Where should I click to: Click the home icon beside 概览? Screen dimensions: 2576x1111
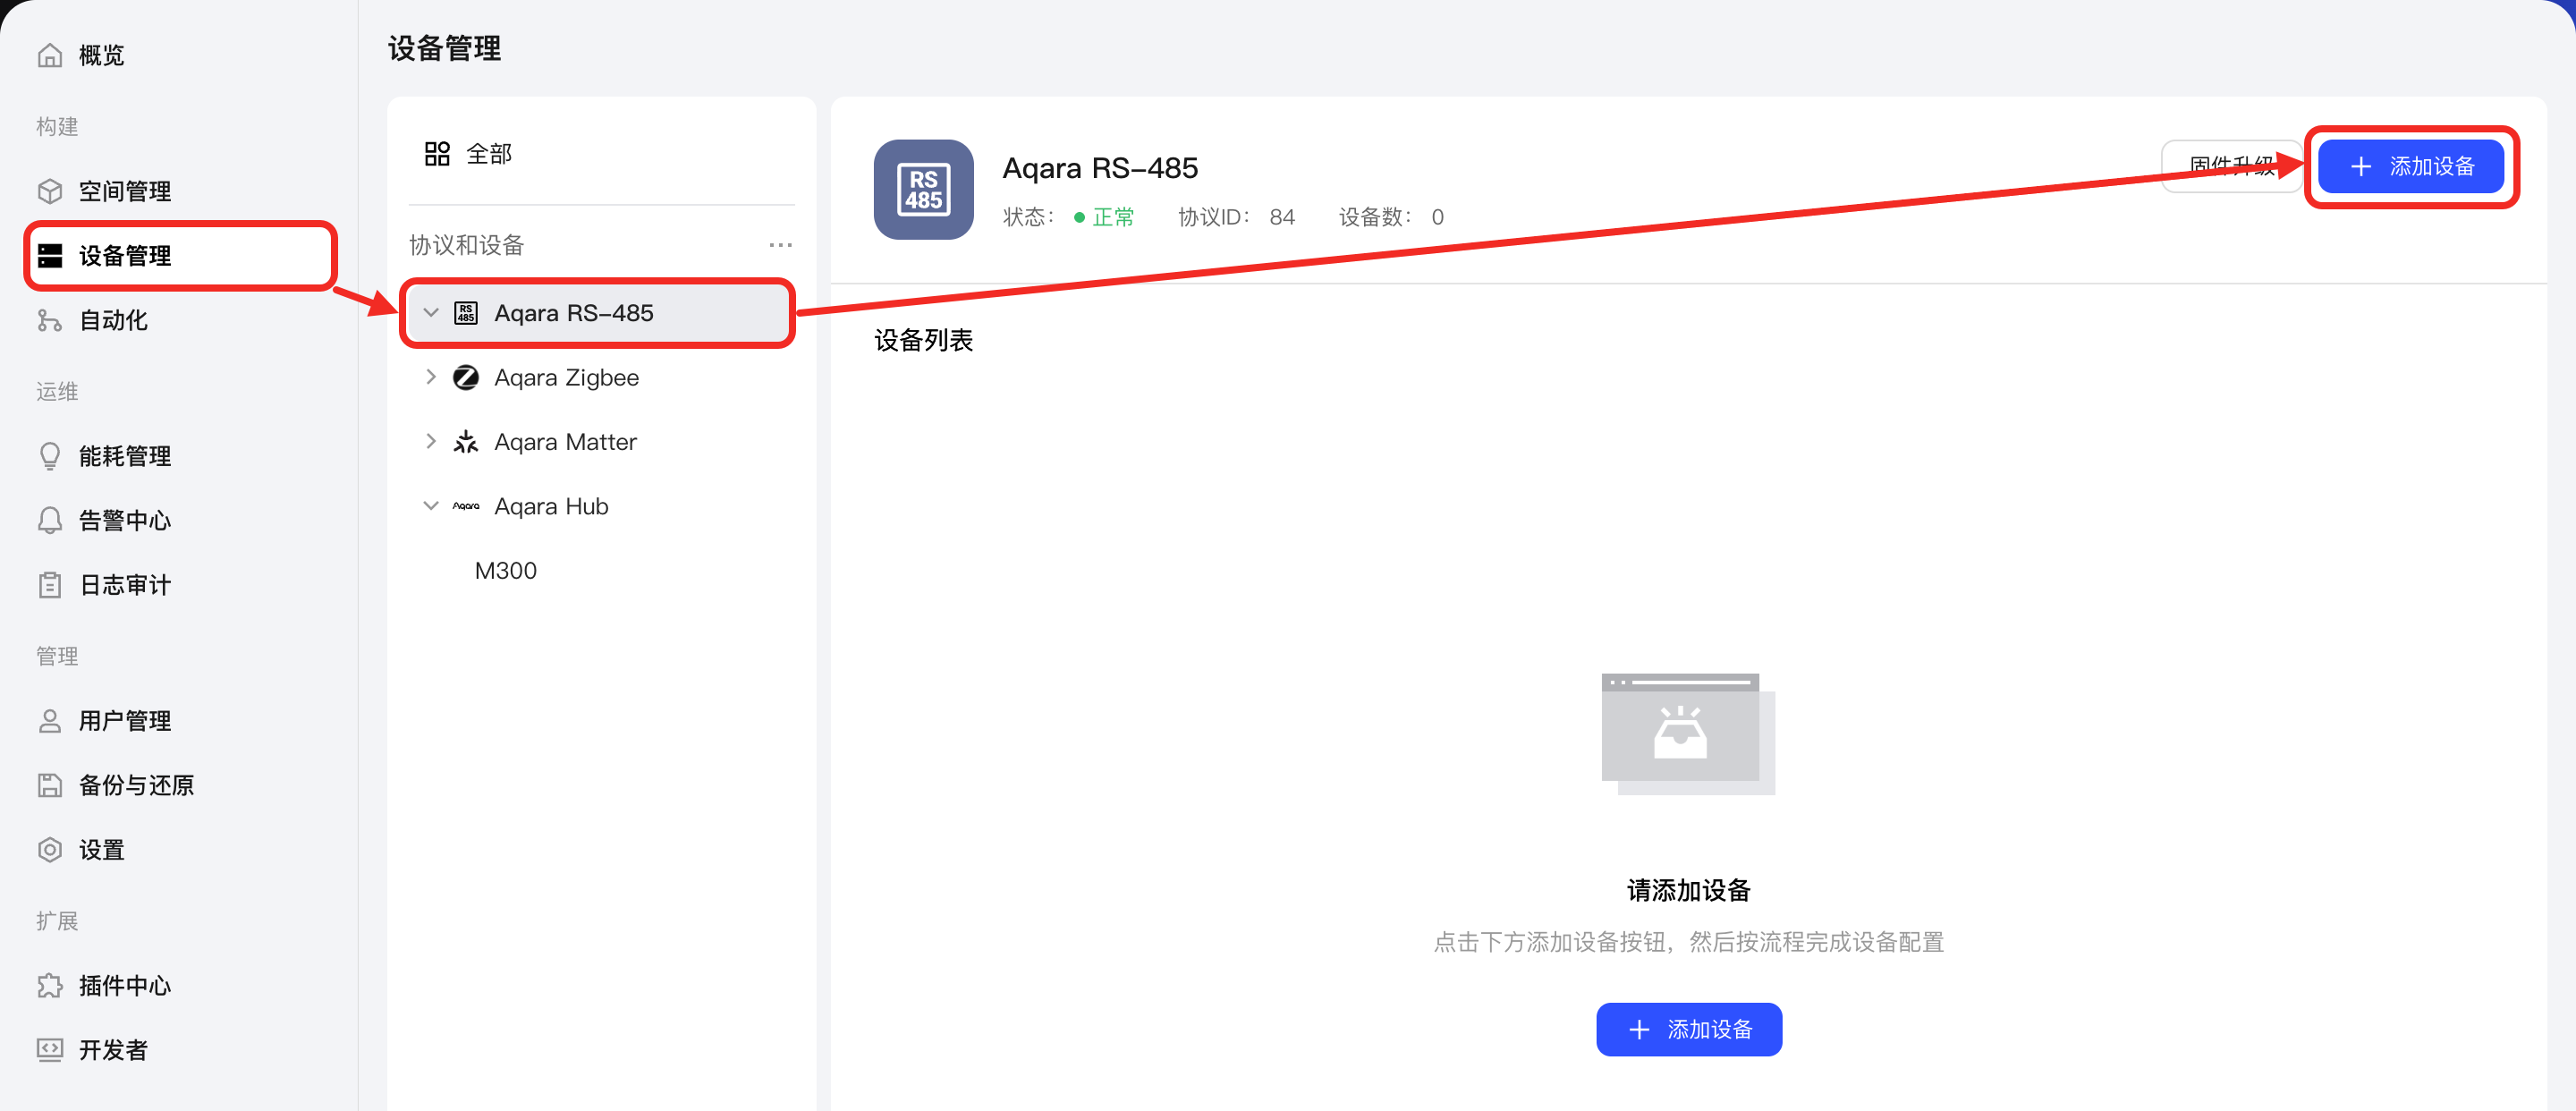(50, 55)
